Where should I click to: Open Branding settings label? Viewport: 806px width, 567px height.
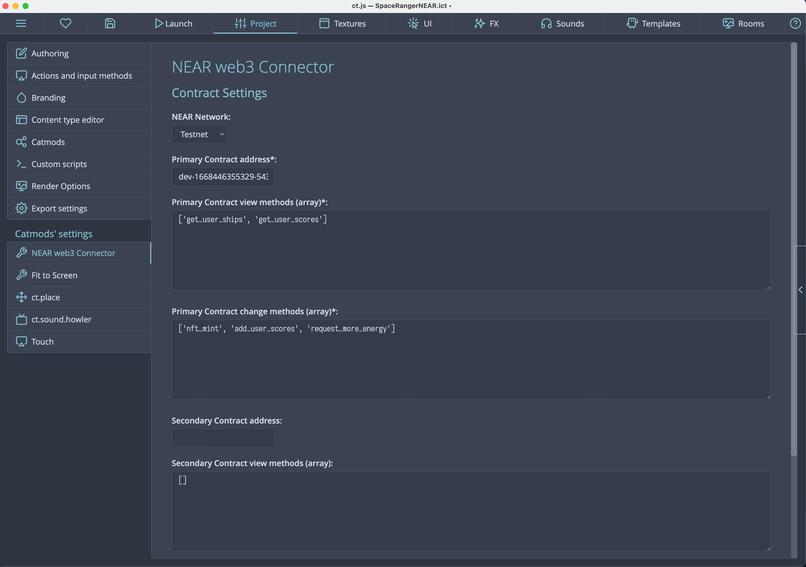click(x=48, y=98)
